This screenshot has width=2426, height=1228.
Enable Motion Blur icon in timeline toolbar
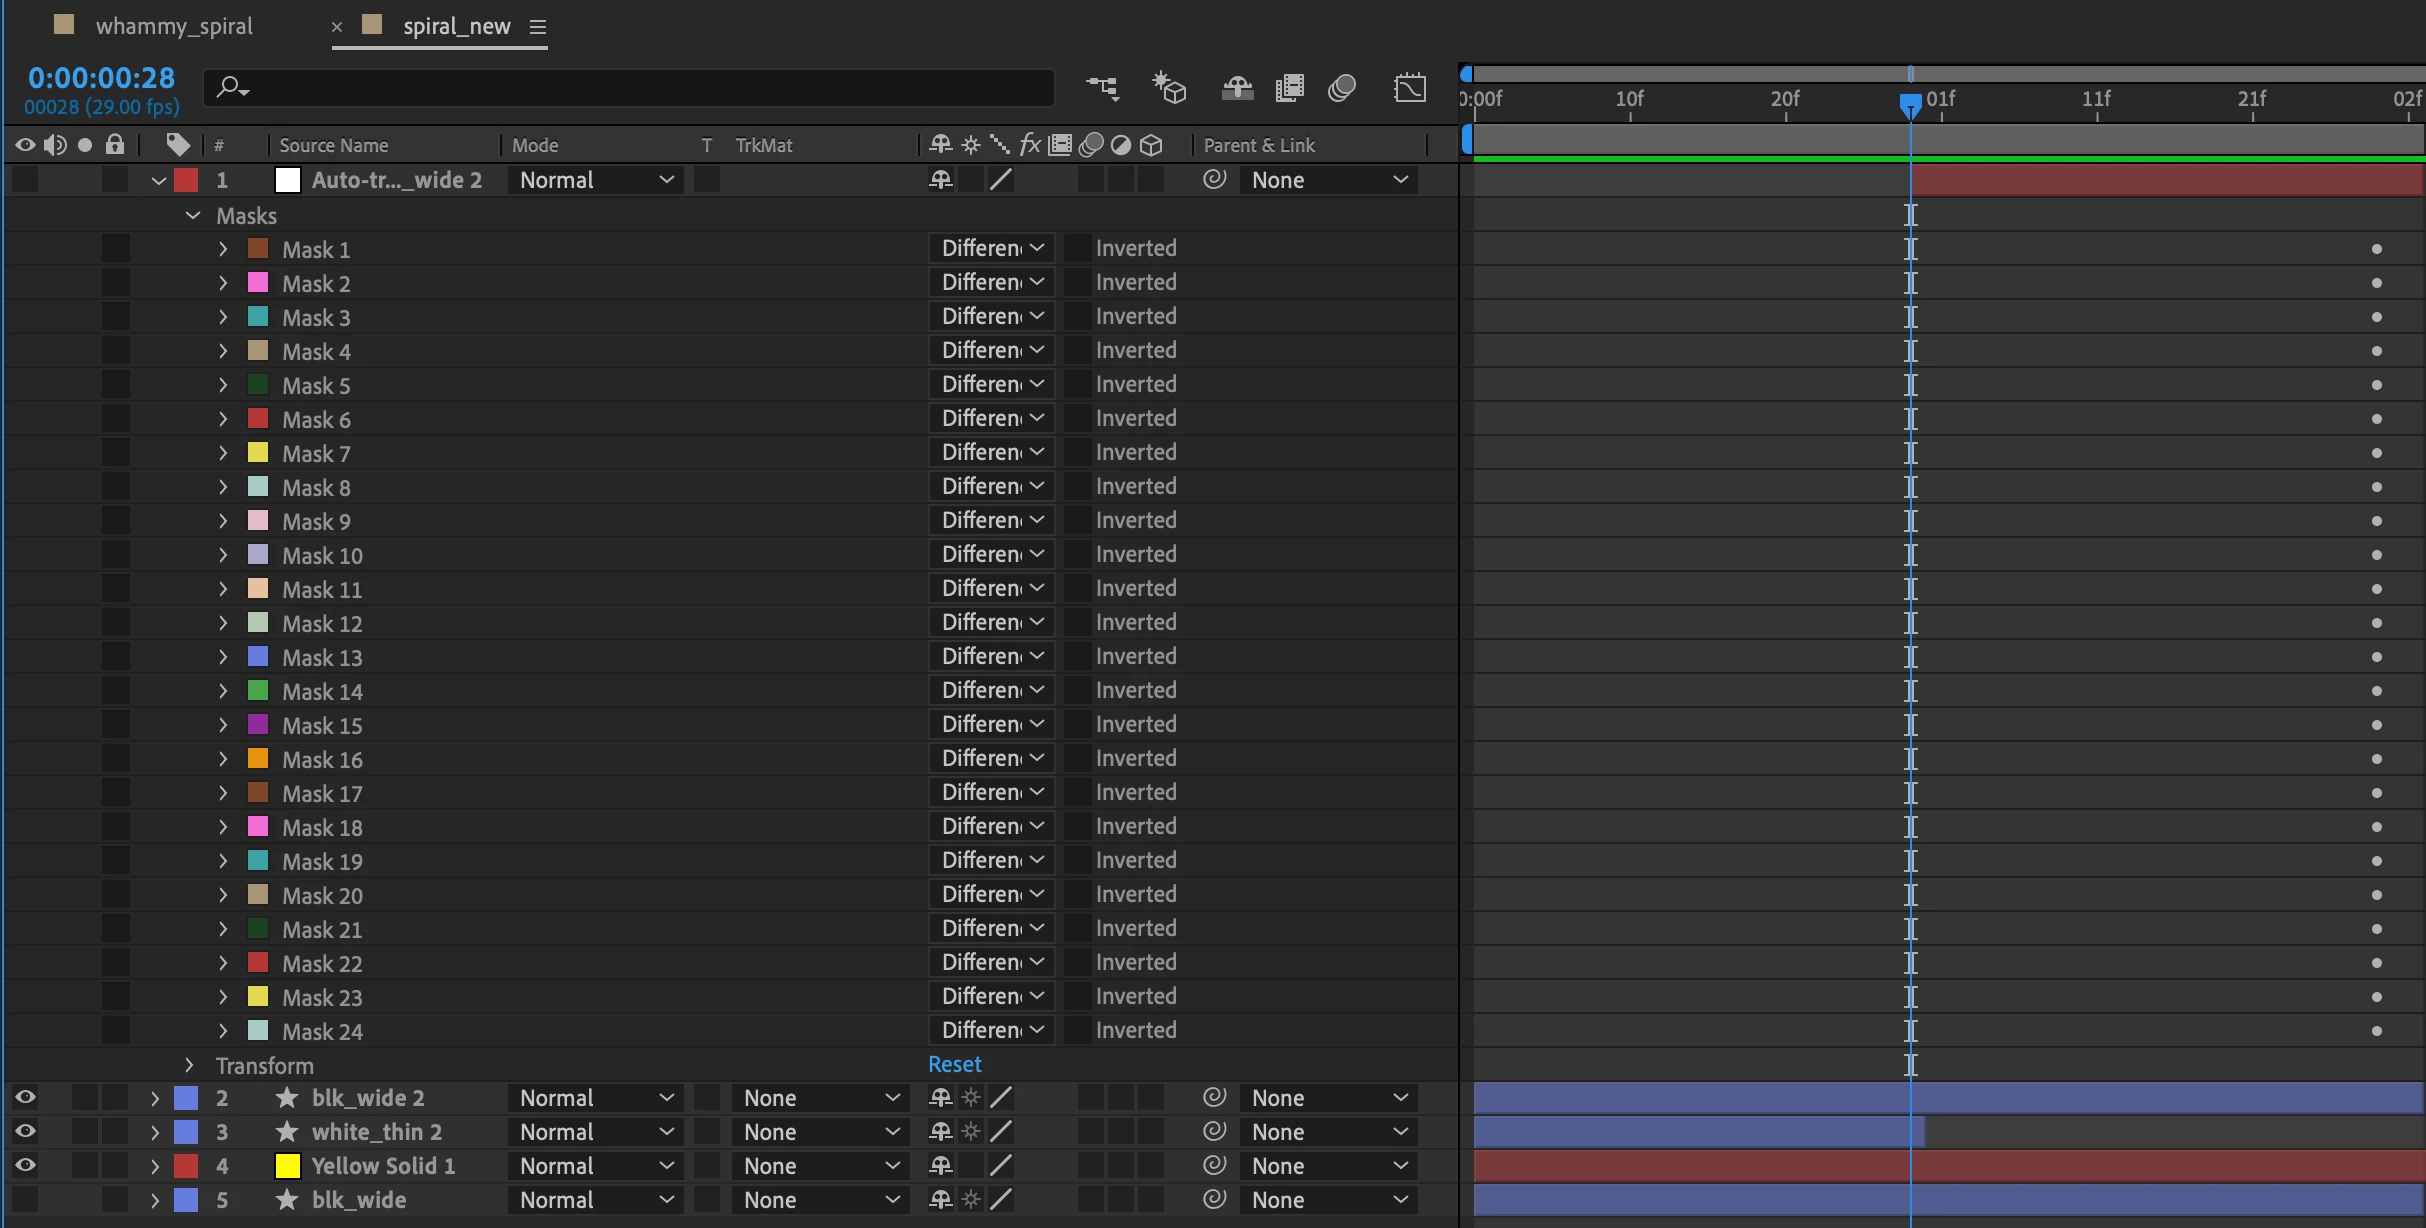click(1342, 88)
